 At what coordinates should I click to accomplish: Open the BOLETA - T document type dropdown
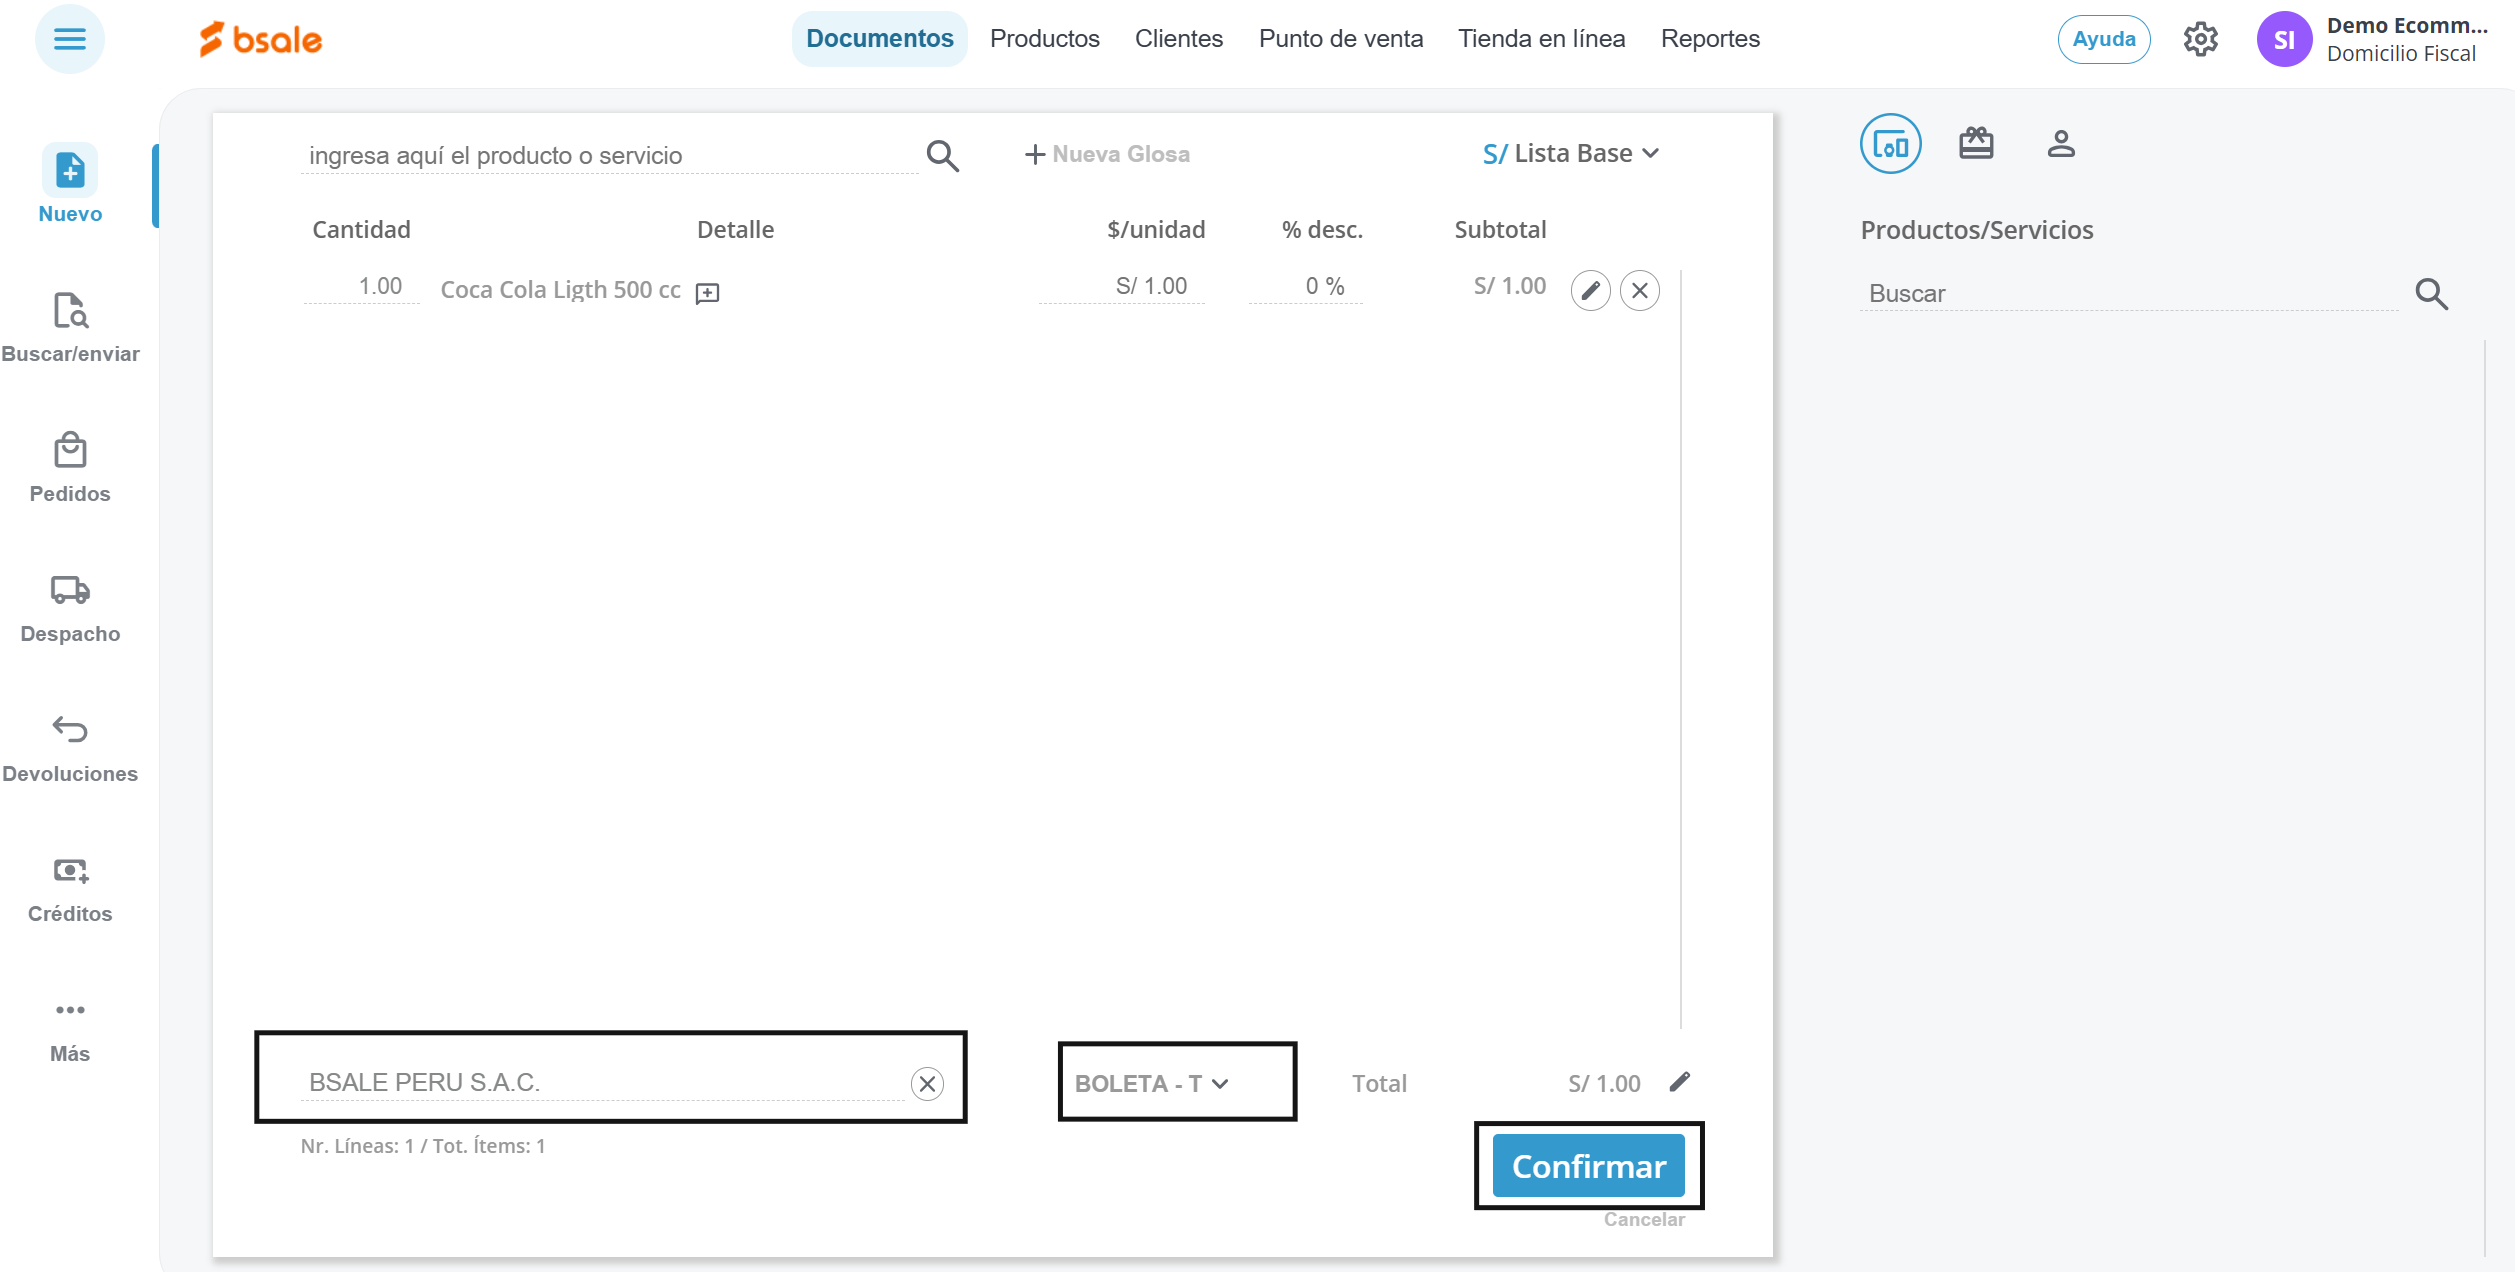1152,1084
